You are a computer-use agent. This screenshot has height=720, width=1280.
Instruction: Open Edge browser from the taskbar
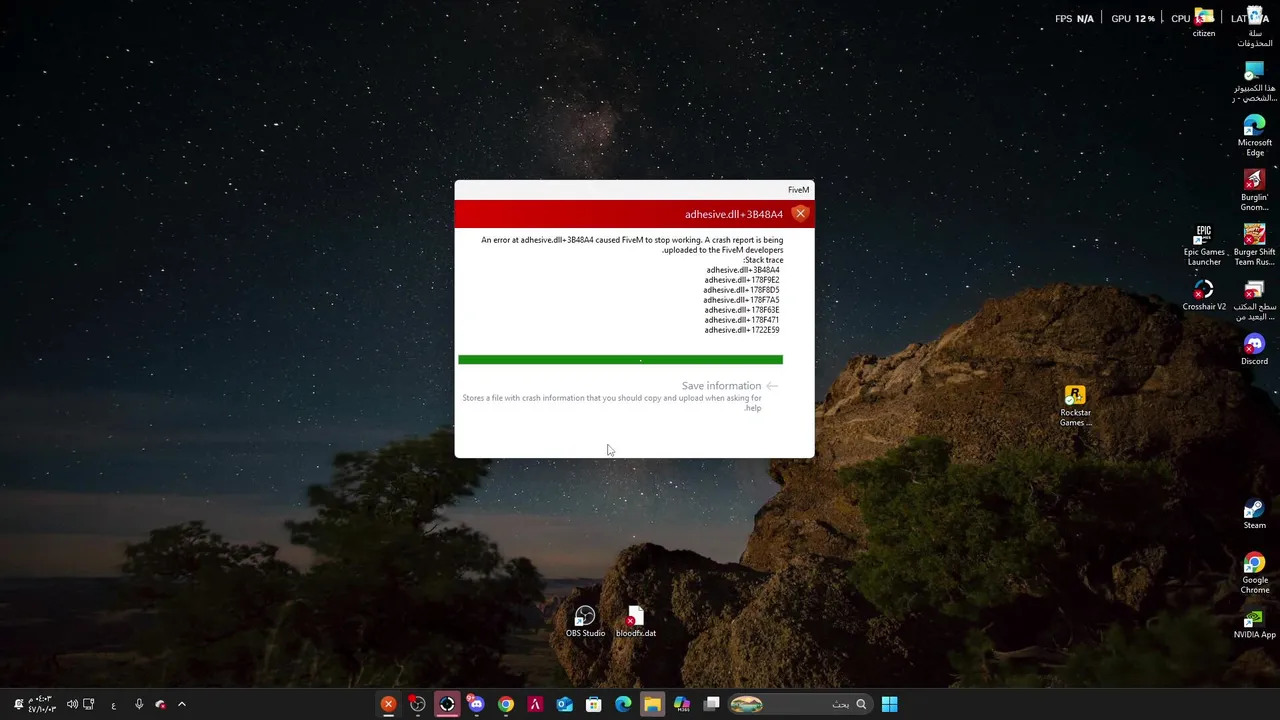click(x=623, y=704)
